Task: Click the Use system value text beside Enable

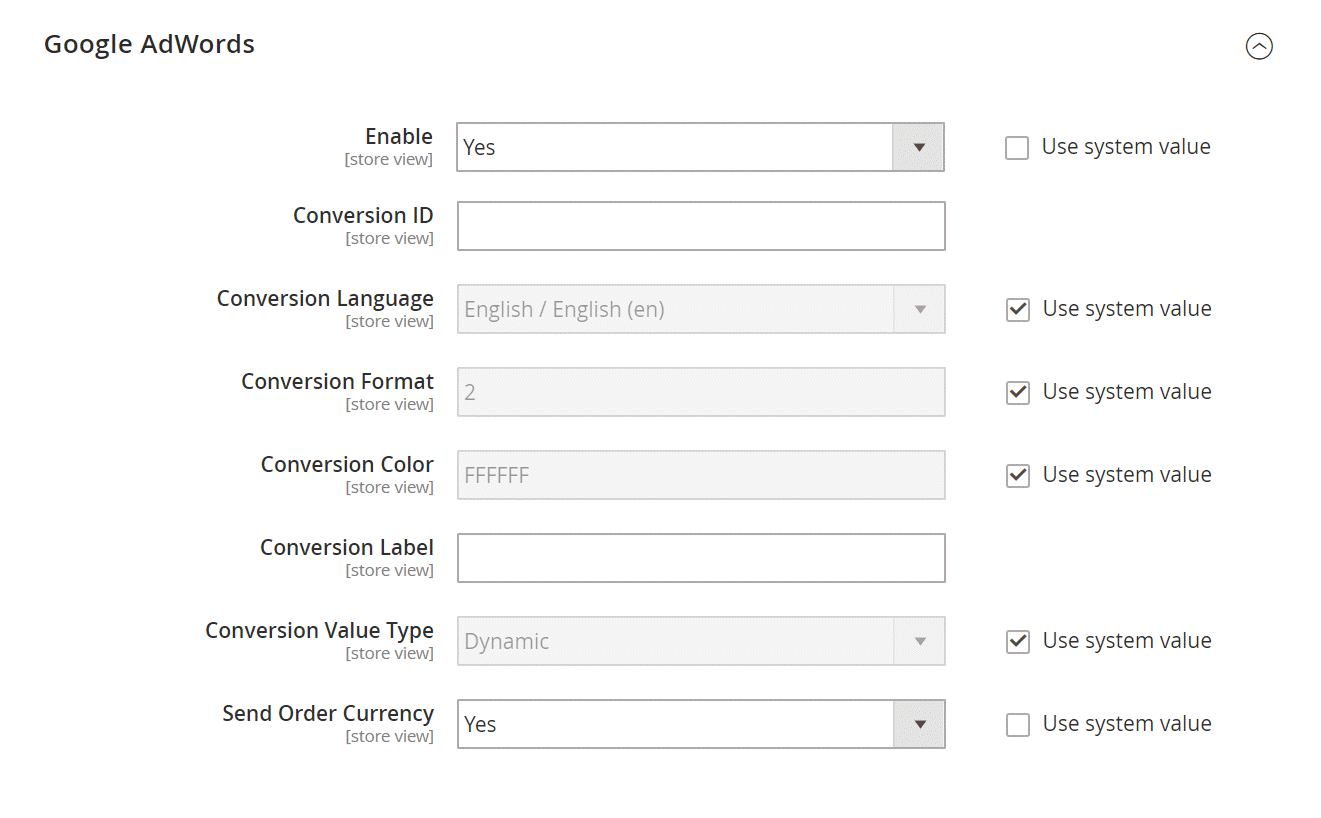Action: point(1126,146)
